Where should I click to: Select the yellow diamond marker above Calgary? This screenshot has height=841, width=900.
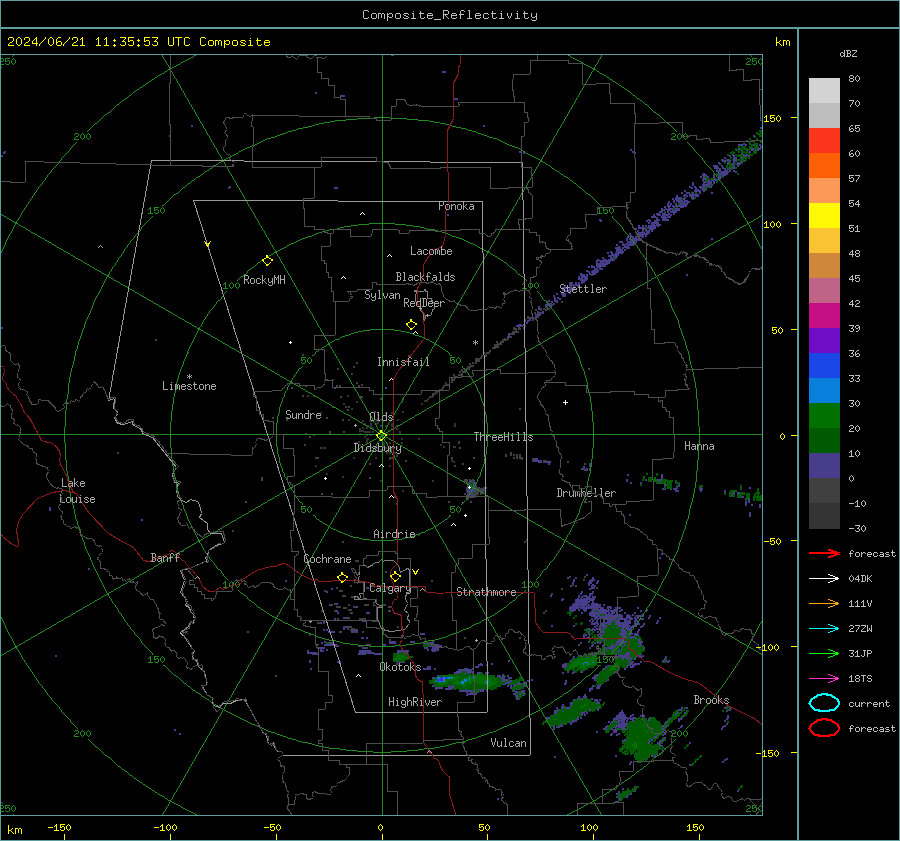click(395, 576)
